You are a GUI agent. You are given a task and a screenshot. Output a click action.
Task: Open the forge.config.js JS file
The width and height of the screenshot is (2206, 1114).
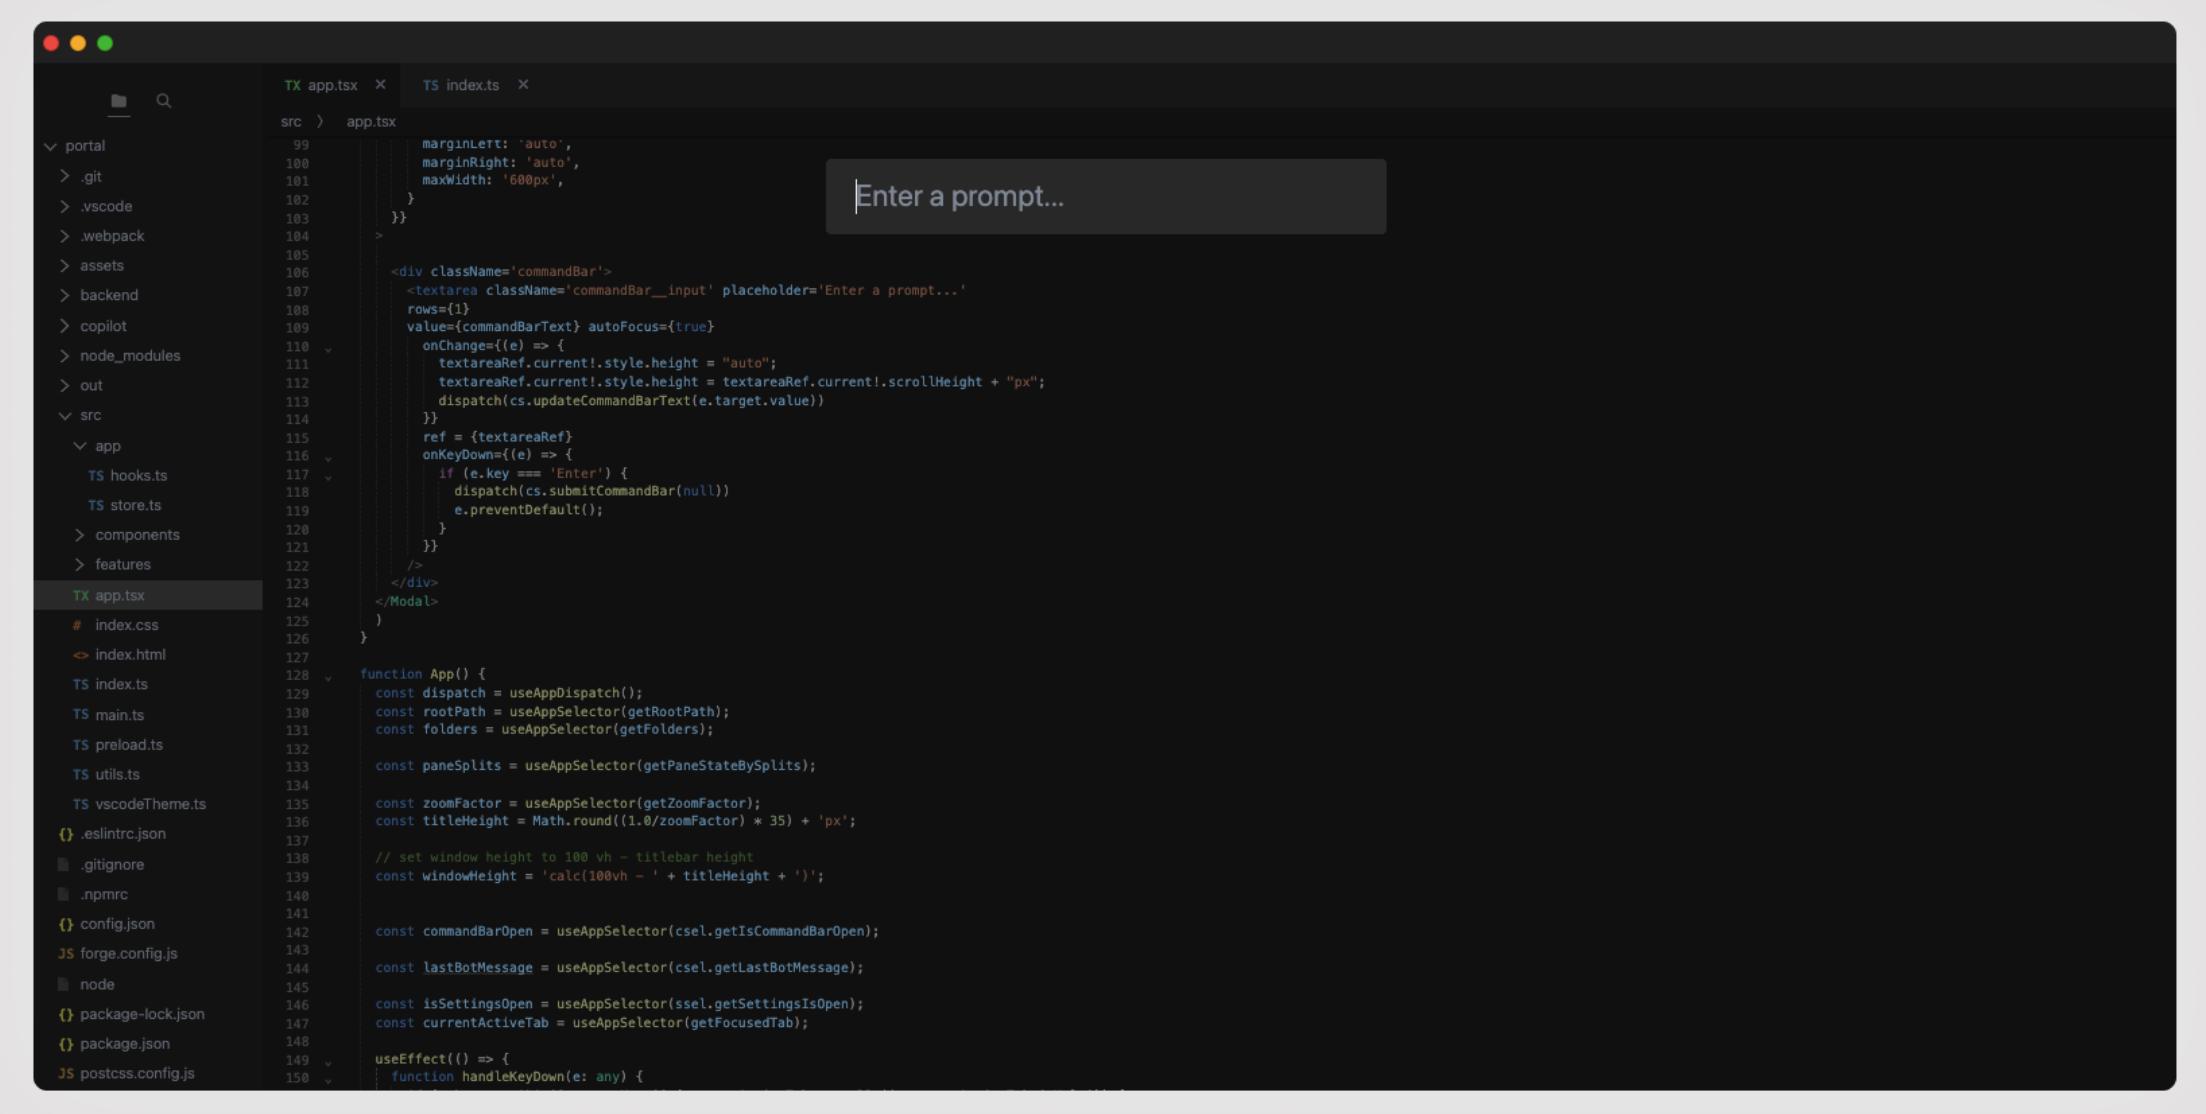point(128,954)
